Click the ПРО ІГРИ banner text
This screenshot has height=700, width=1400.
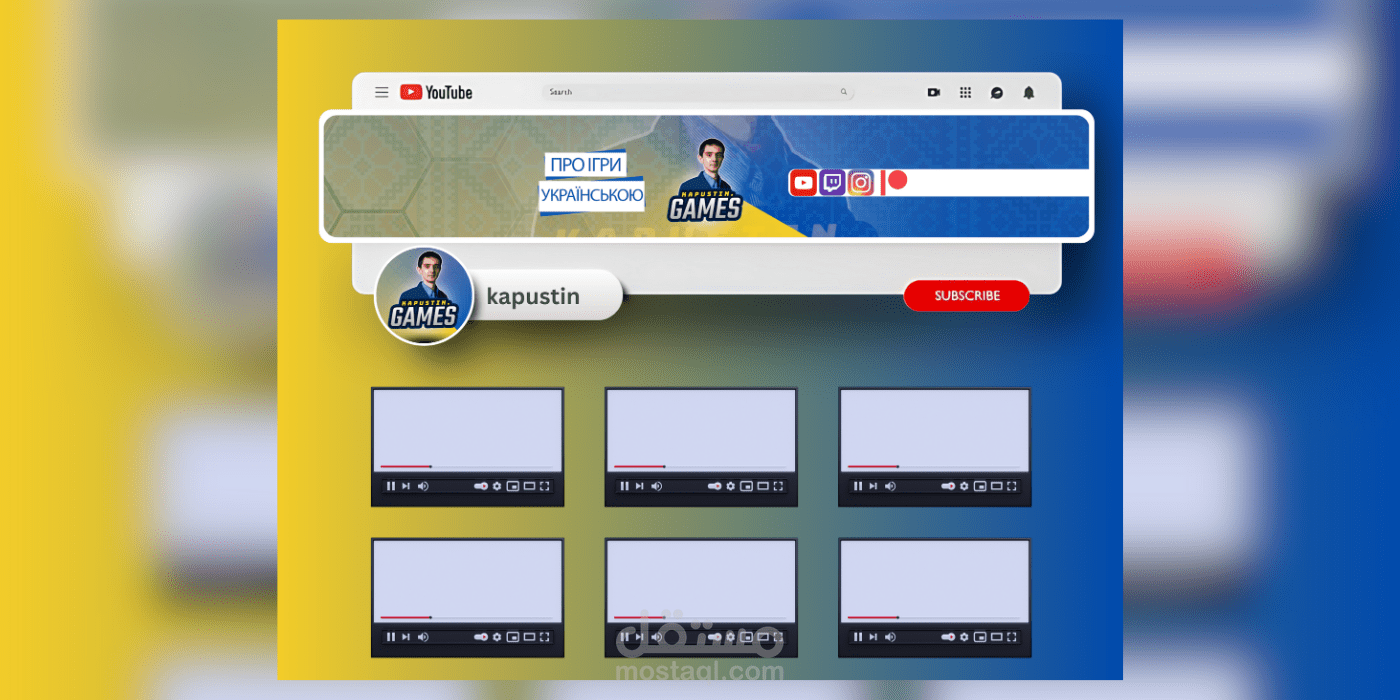point(586,164)
